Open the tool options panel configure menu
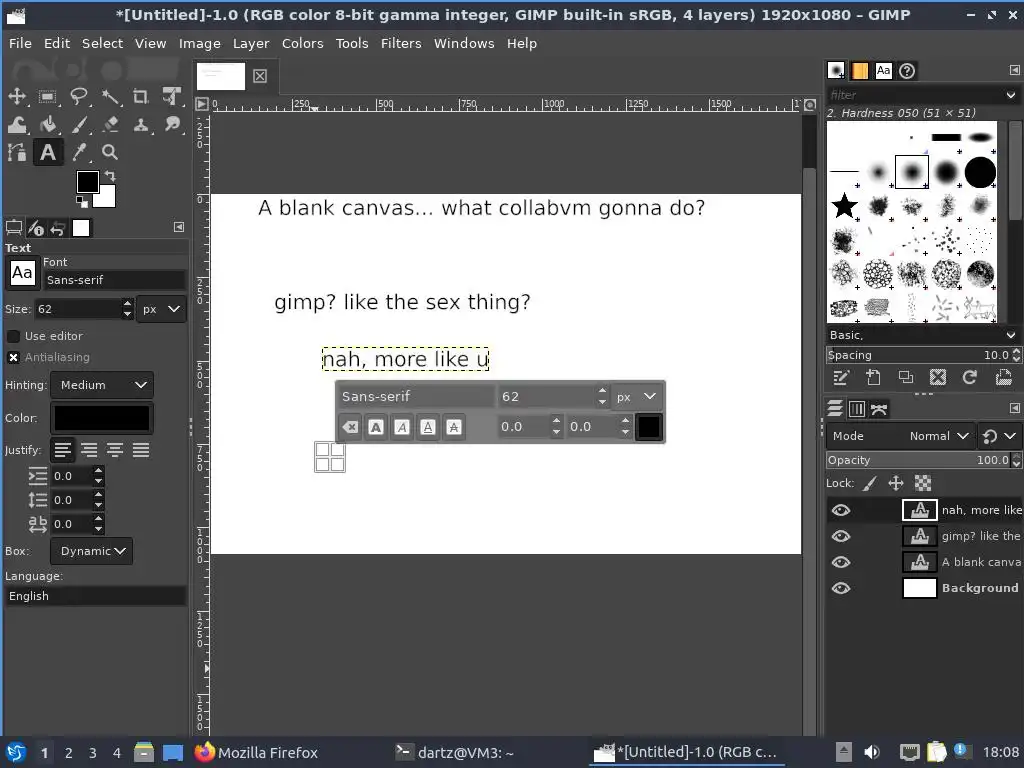The image size is (1024, 768). click(179, 227)
